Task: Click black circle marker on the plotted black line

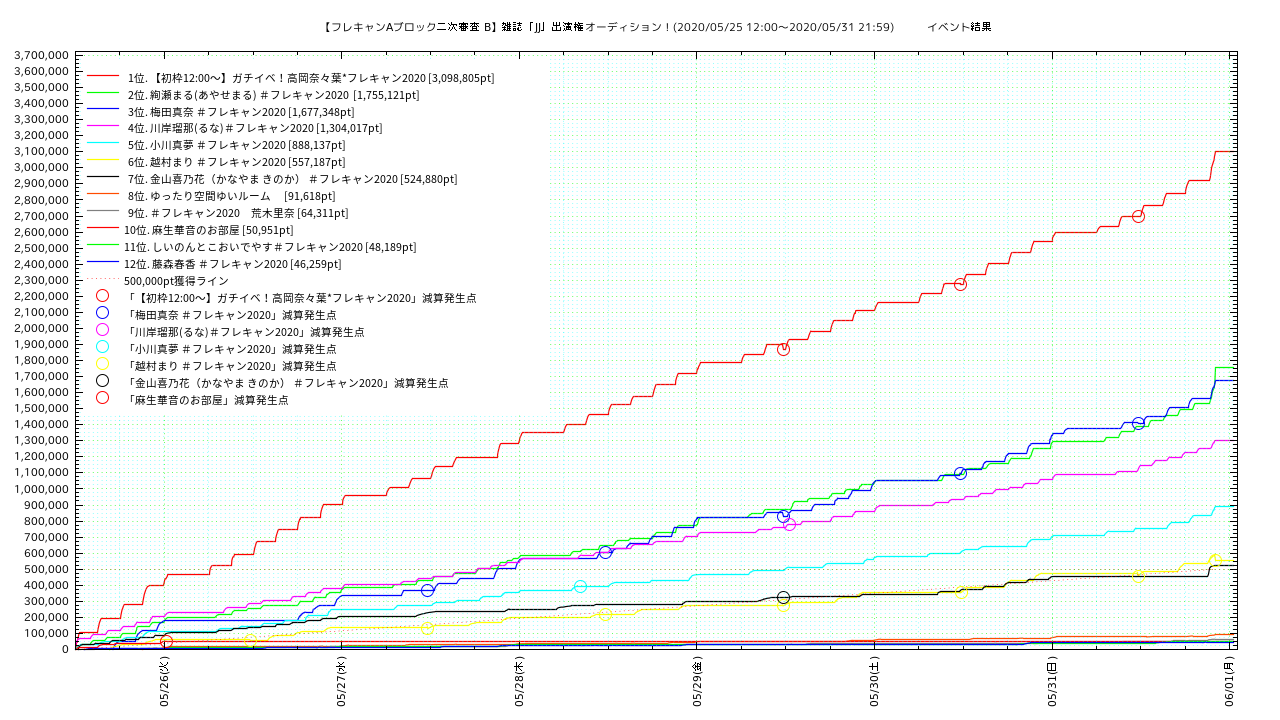Action: point(783,597)
